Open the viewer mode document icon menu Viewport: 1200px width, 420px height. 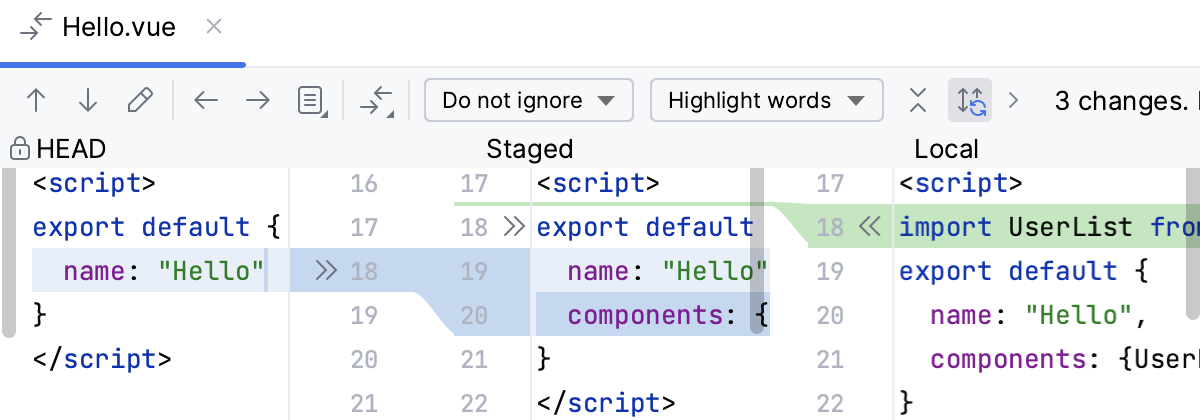[312, 100]
